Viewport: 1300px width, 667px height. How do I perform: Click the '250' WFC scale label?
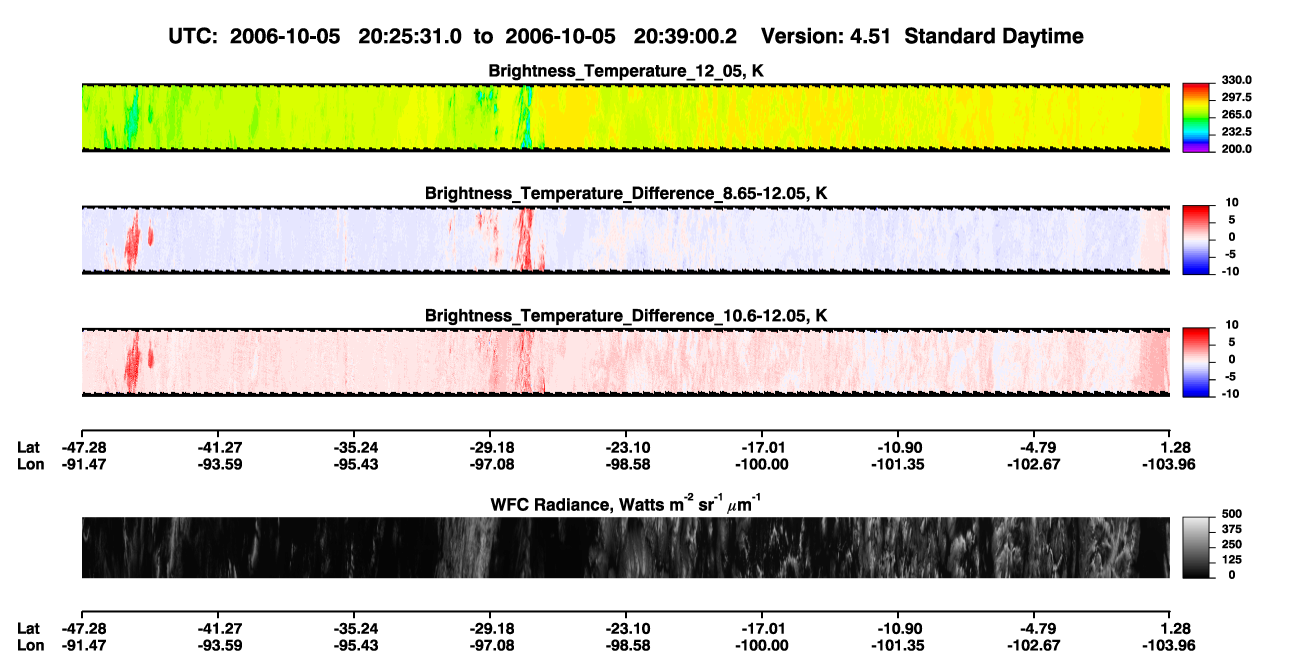(1232, 544)
